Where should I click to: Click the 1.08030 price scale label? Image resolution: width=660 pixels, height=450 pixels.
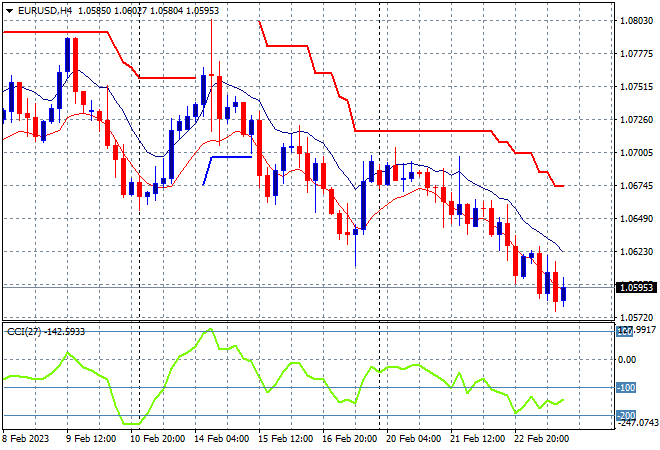pyautogui.click(x=636, y=21)
